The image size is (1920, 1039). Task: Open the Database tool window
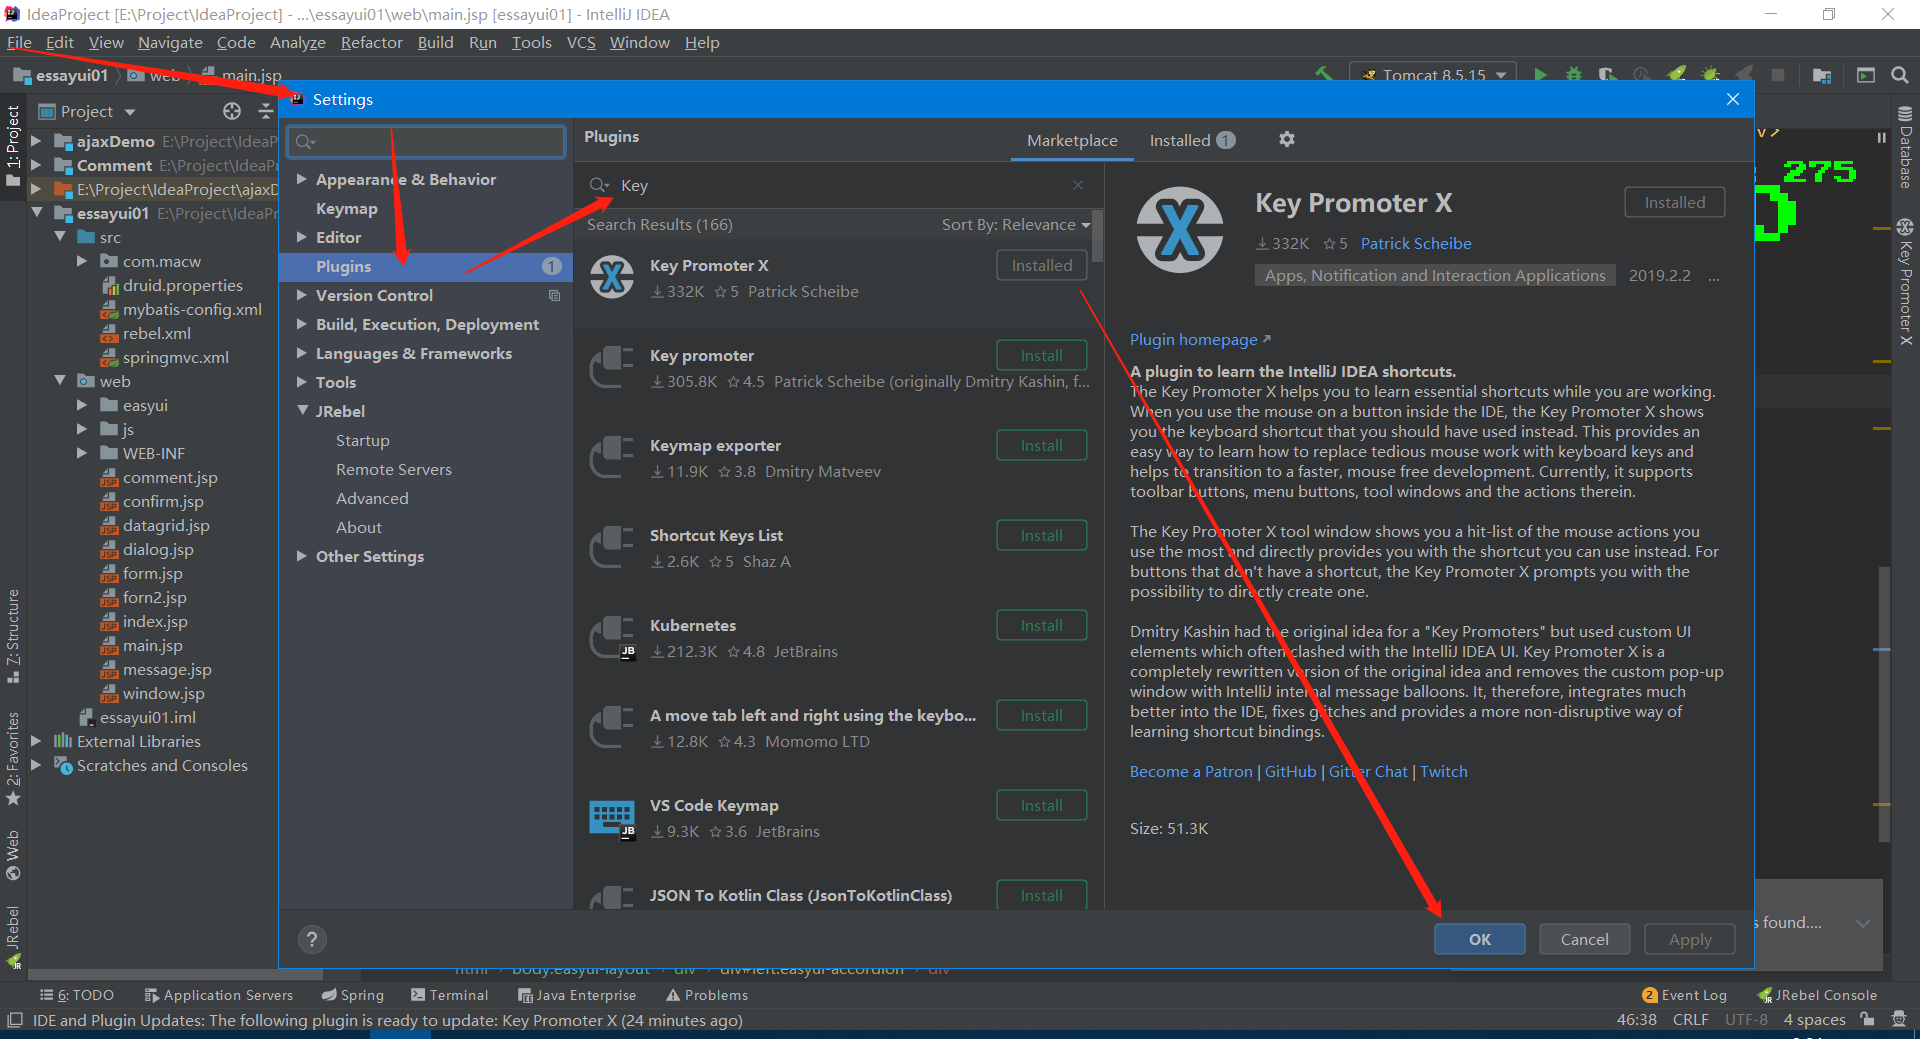click(1905, 147)
